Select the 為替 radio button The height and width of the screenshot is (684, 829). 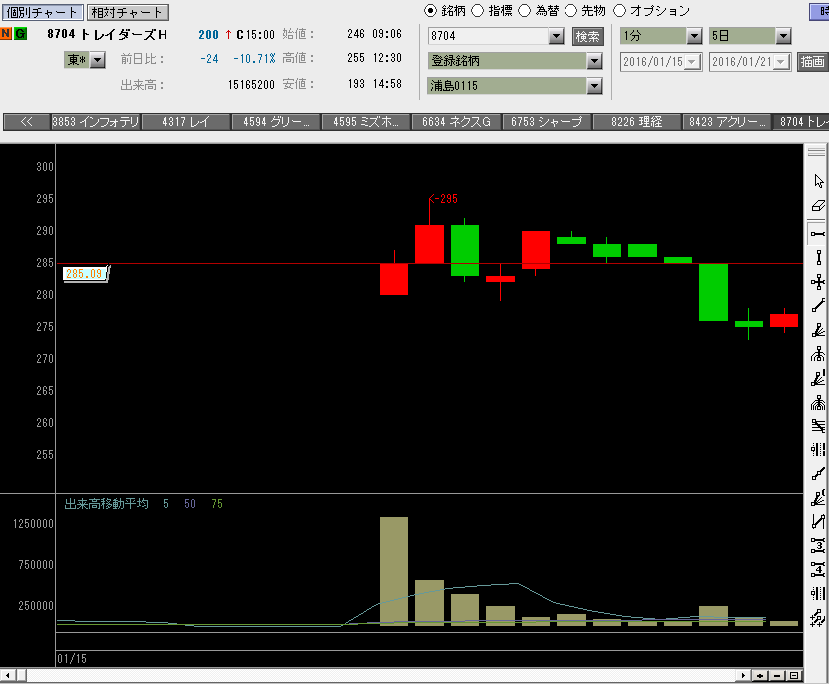524,11
